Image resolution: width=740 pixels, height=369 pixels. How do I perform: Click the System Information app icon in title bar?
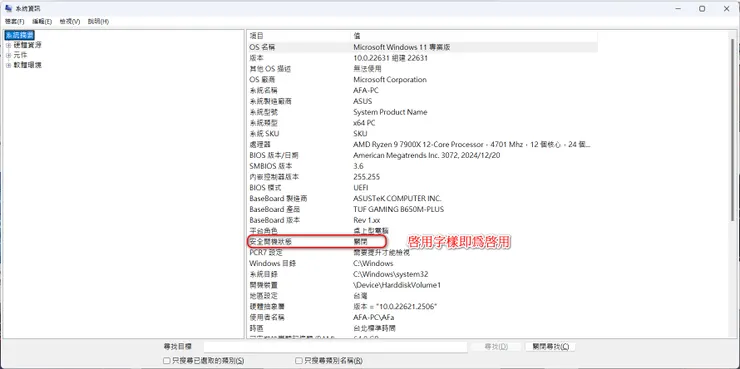tap(8, 8)
